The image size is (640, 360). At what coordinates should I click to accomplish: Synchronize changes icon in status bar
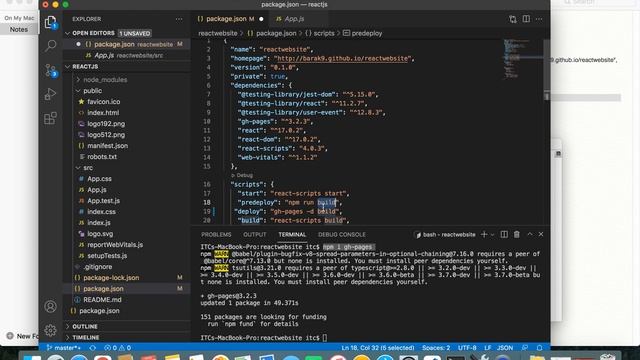point(93,348)
